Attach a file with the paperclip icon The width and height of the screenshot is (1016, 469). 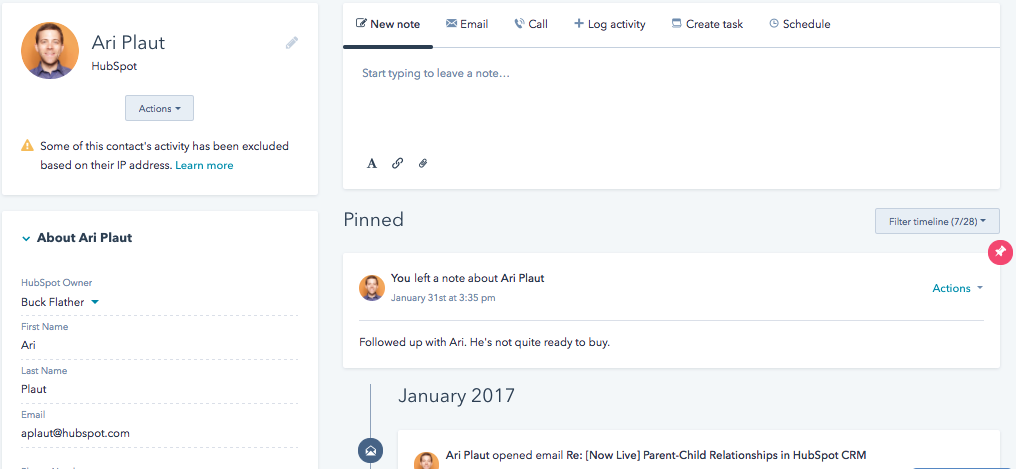[x=422, y=163]
